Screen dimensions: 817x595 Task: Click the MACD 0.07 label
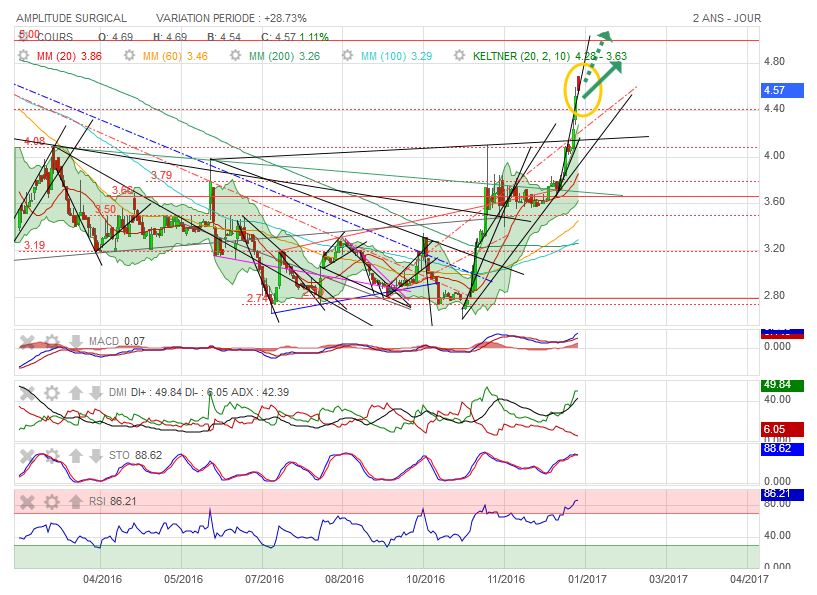click(x=117, y=341)
